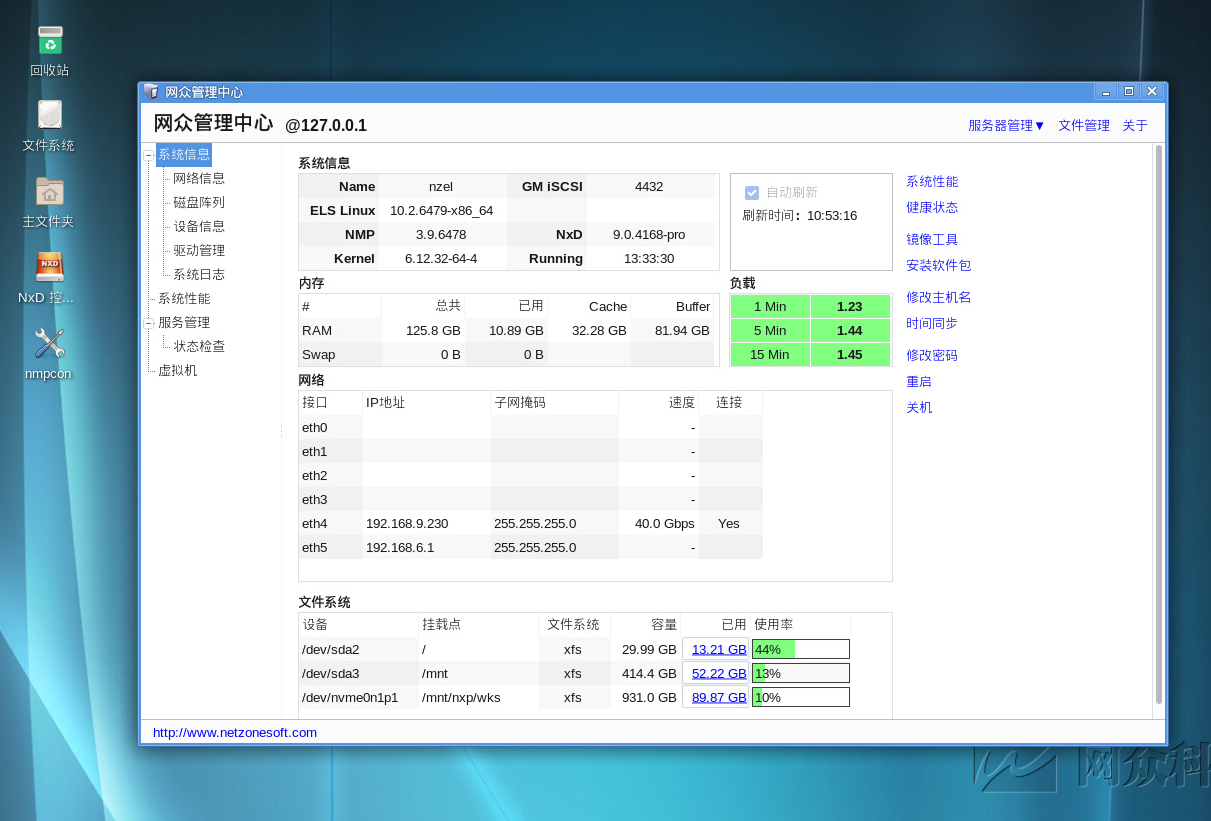The image size is (1211, 821).
Task: Launch the nmpcon tools desktop icon
Action: pos(50,343)
